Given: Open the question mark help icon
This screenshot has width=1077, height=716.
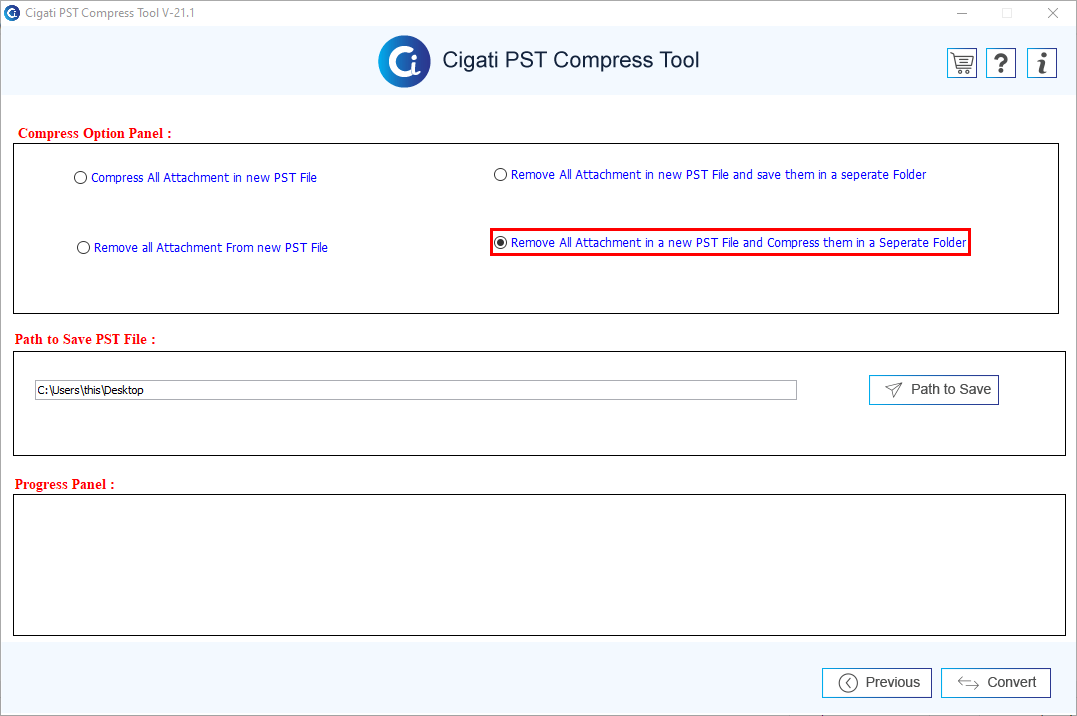Looking at the screenshot, I should [1001, 63].
